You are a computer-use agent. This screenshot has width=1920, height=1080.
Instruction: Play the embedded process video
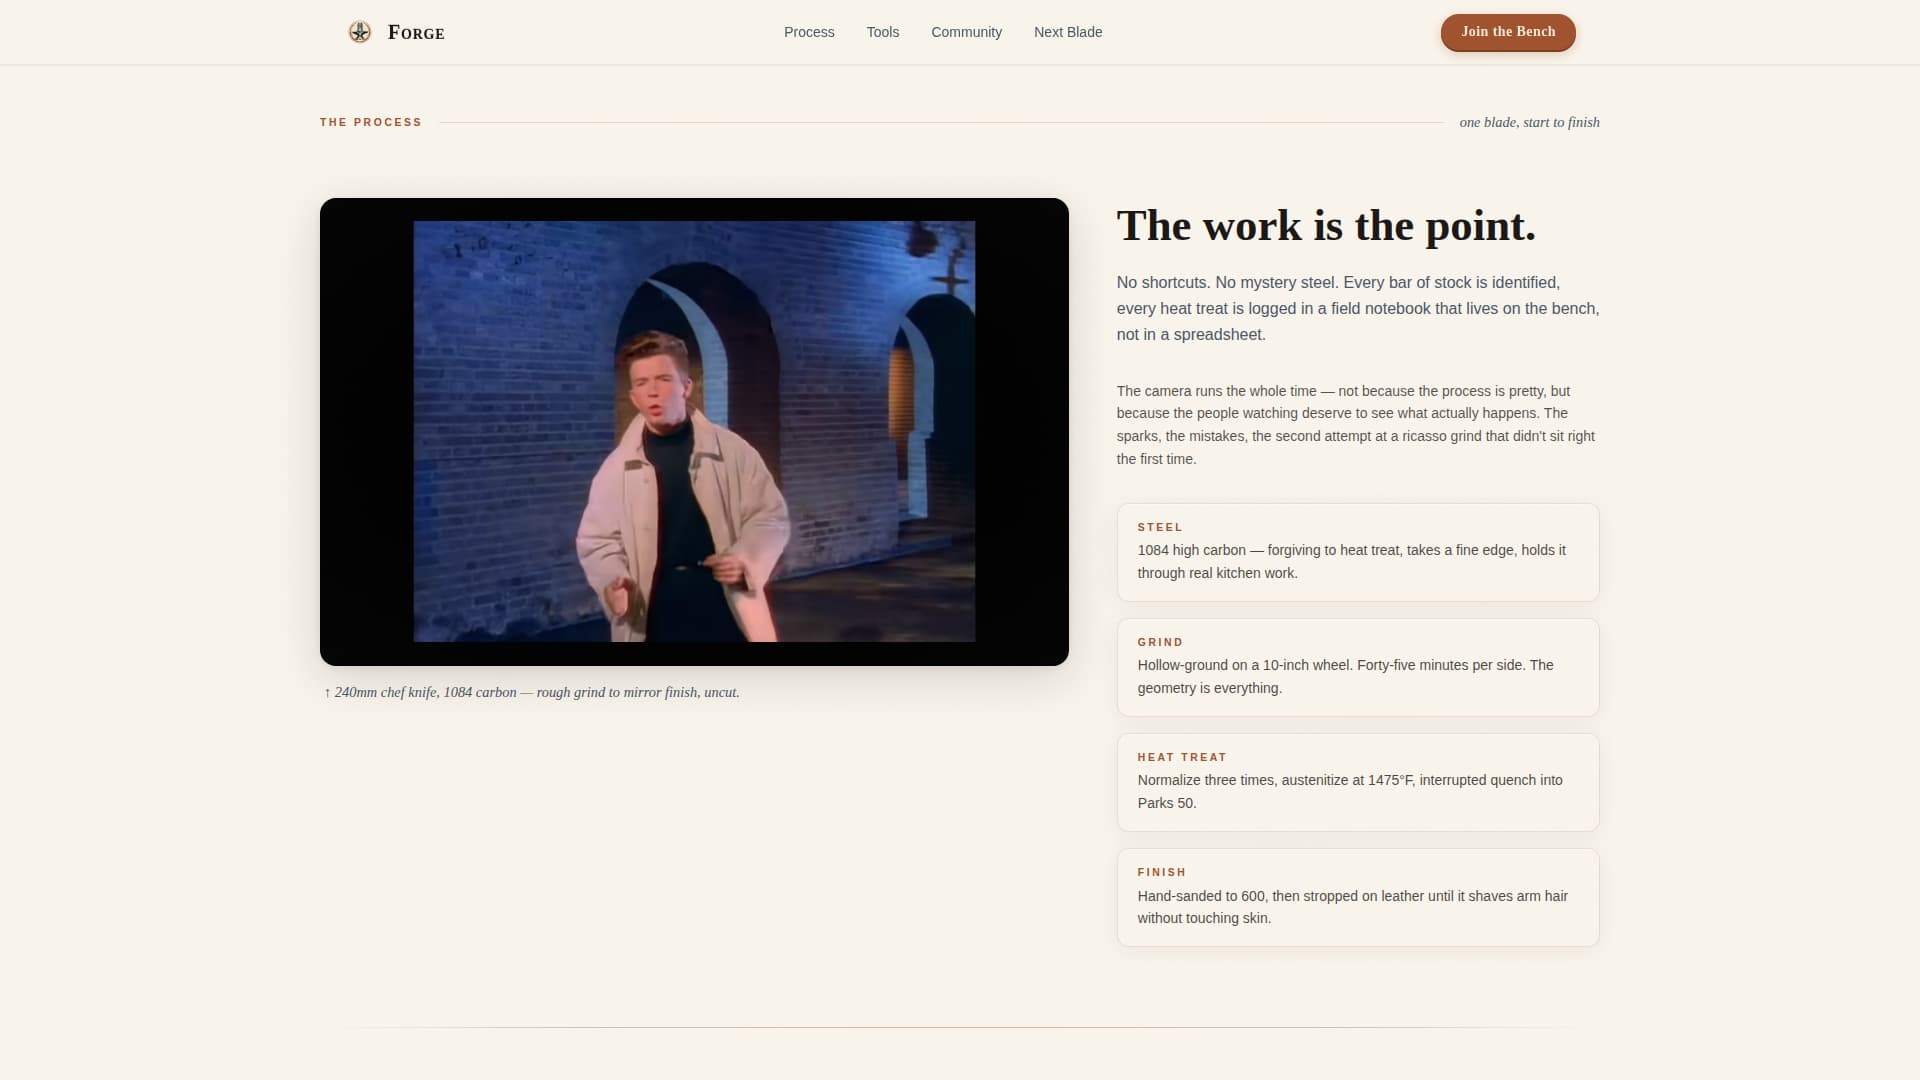[694, 431]
